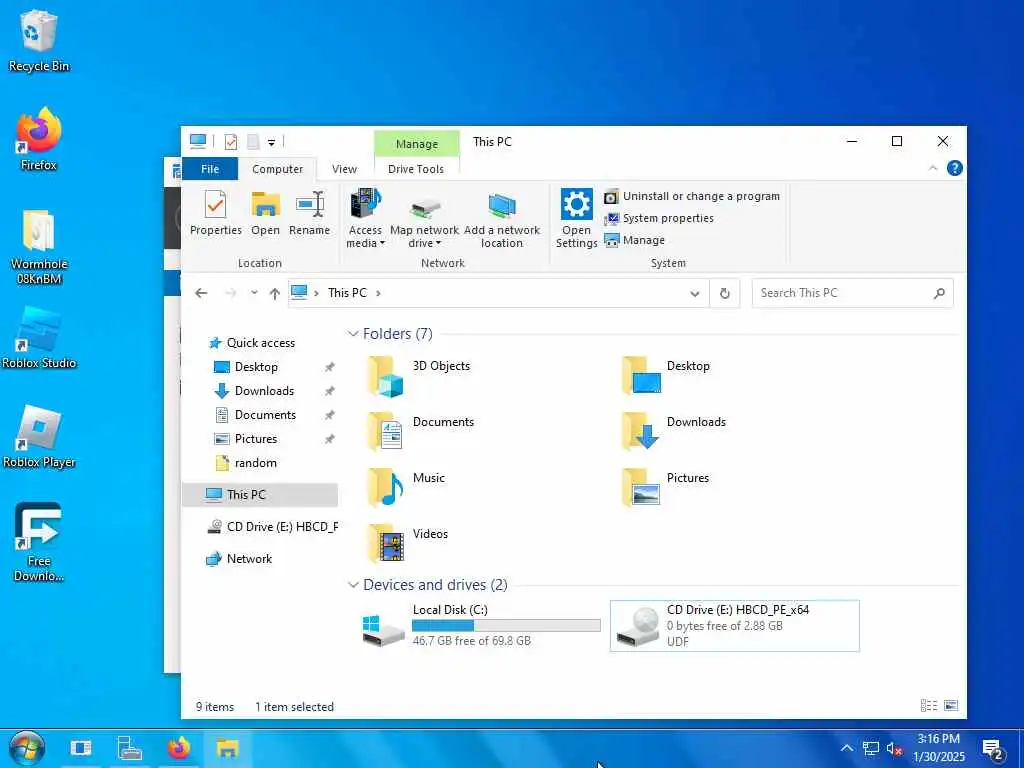Select Firefox desktop shortcut
Image resolution: width=1024 pixels, height=768 pixels.
(39, 139)
